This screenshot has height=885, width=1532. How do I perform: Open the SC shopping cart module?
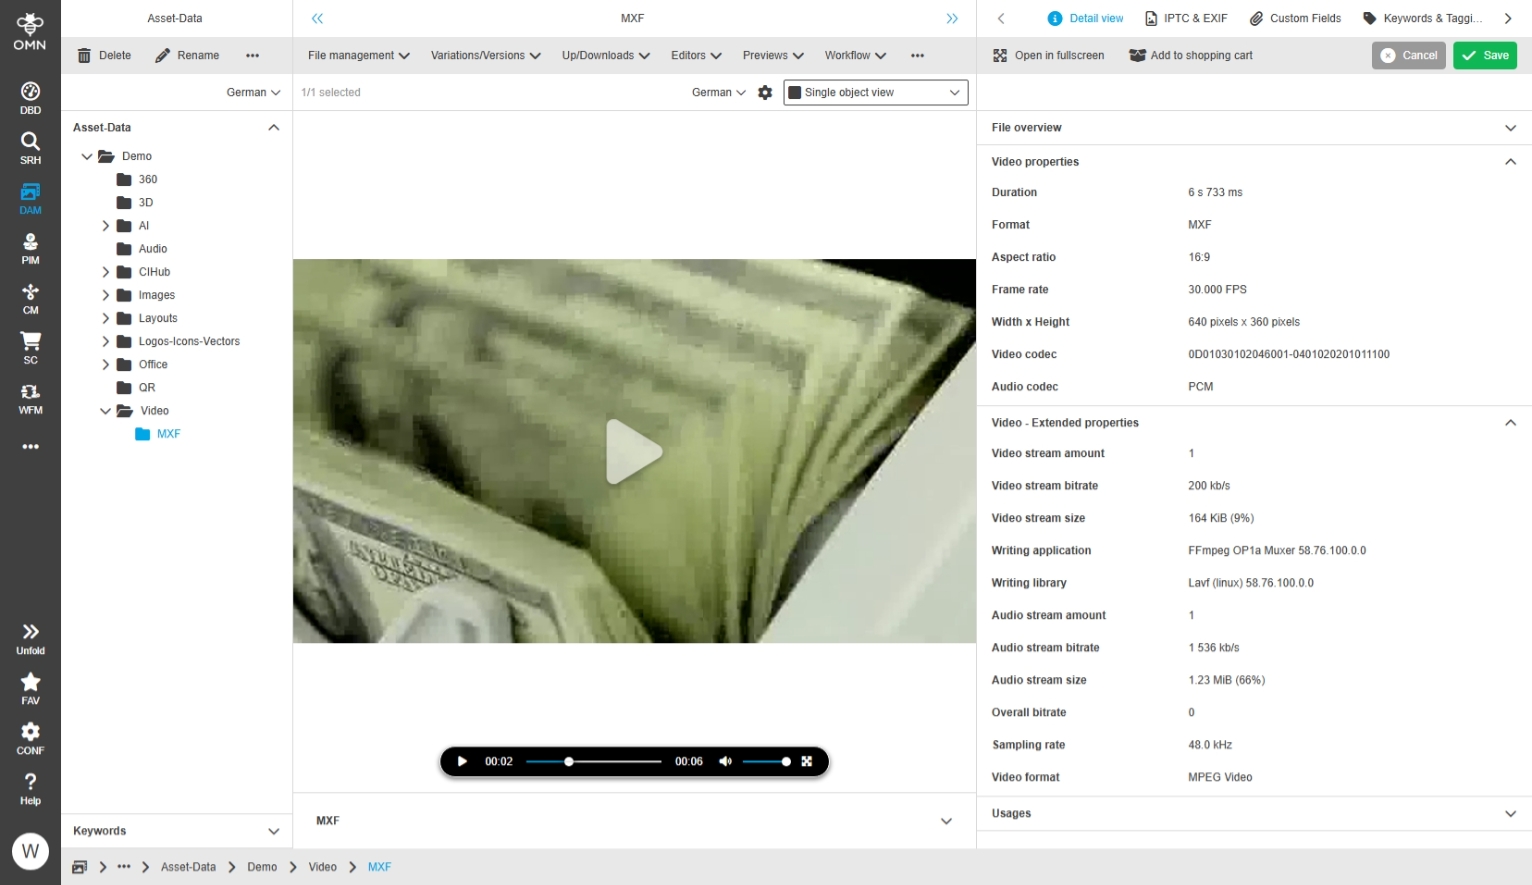coord(30,348)
